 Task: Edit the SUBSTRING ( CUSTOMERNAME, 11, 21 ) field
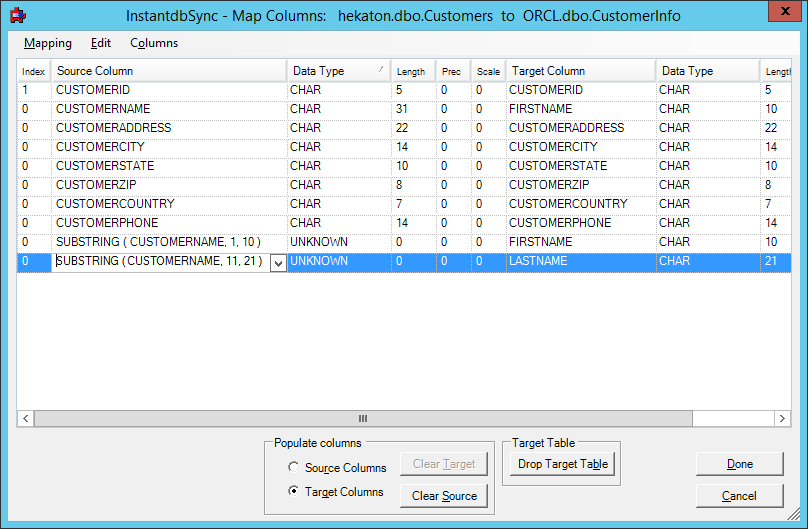click(x=161, y=261)
